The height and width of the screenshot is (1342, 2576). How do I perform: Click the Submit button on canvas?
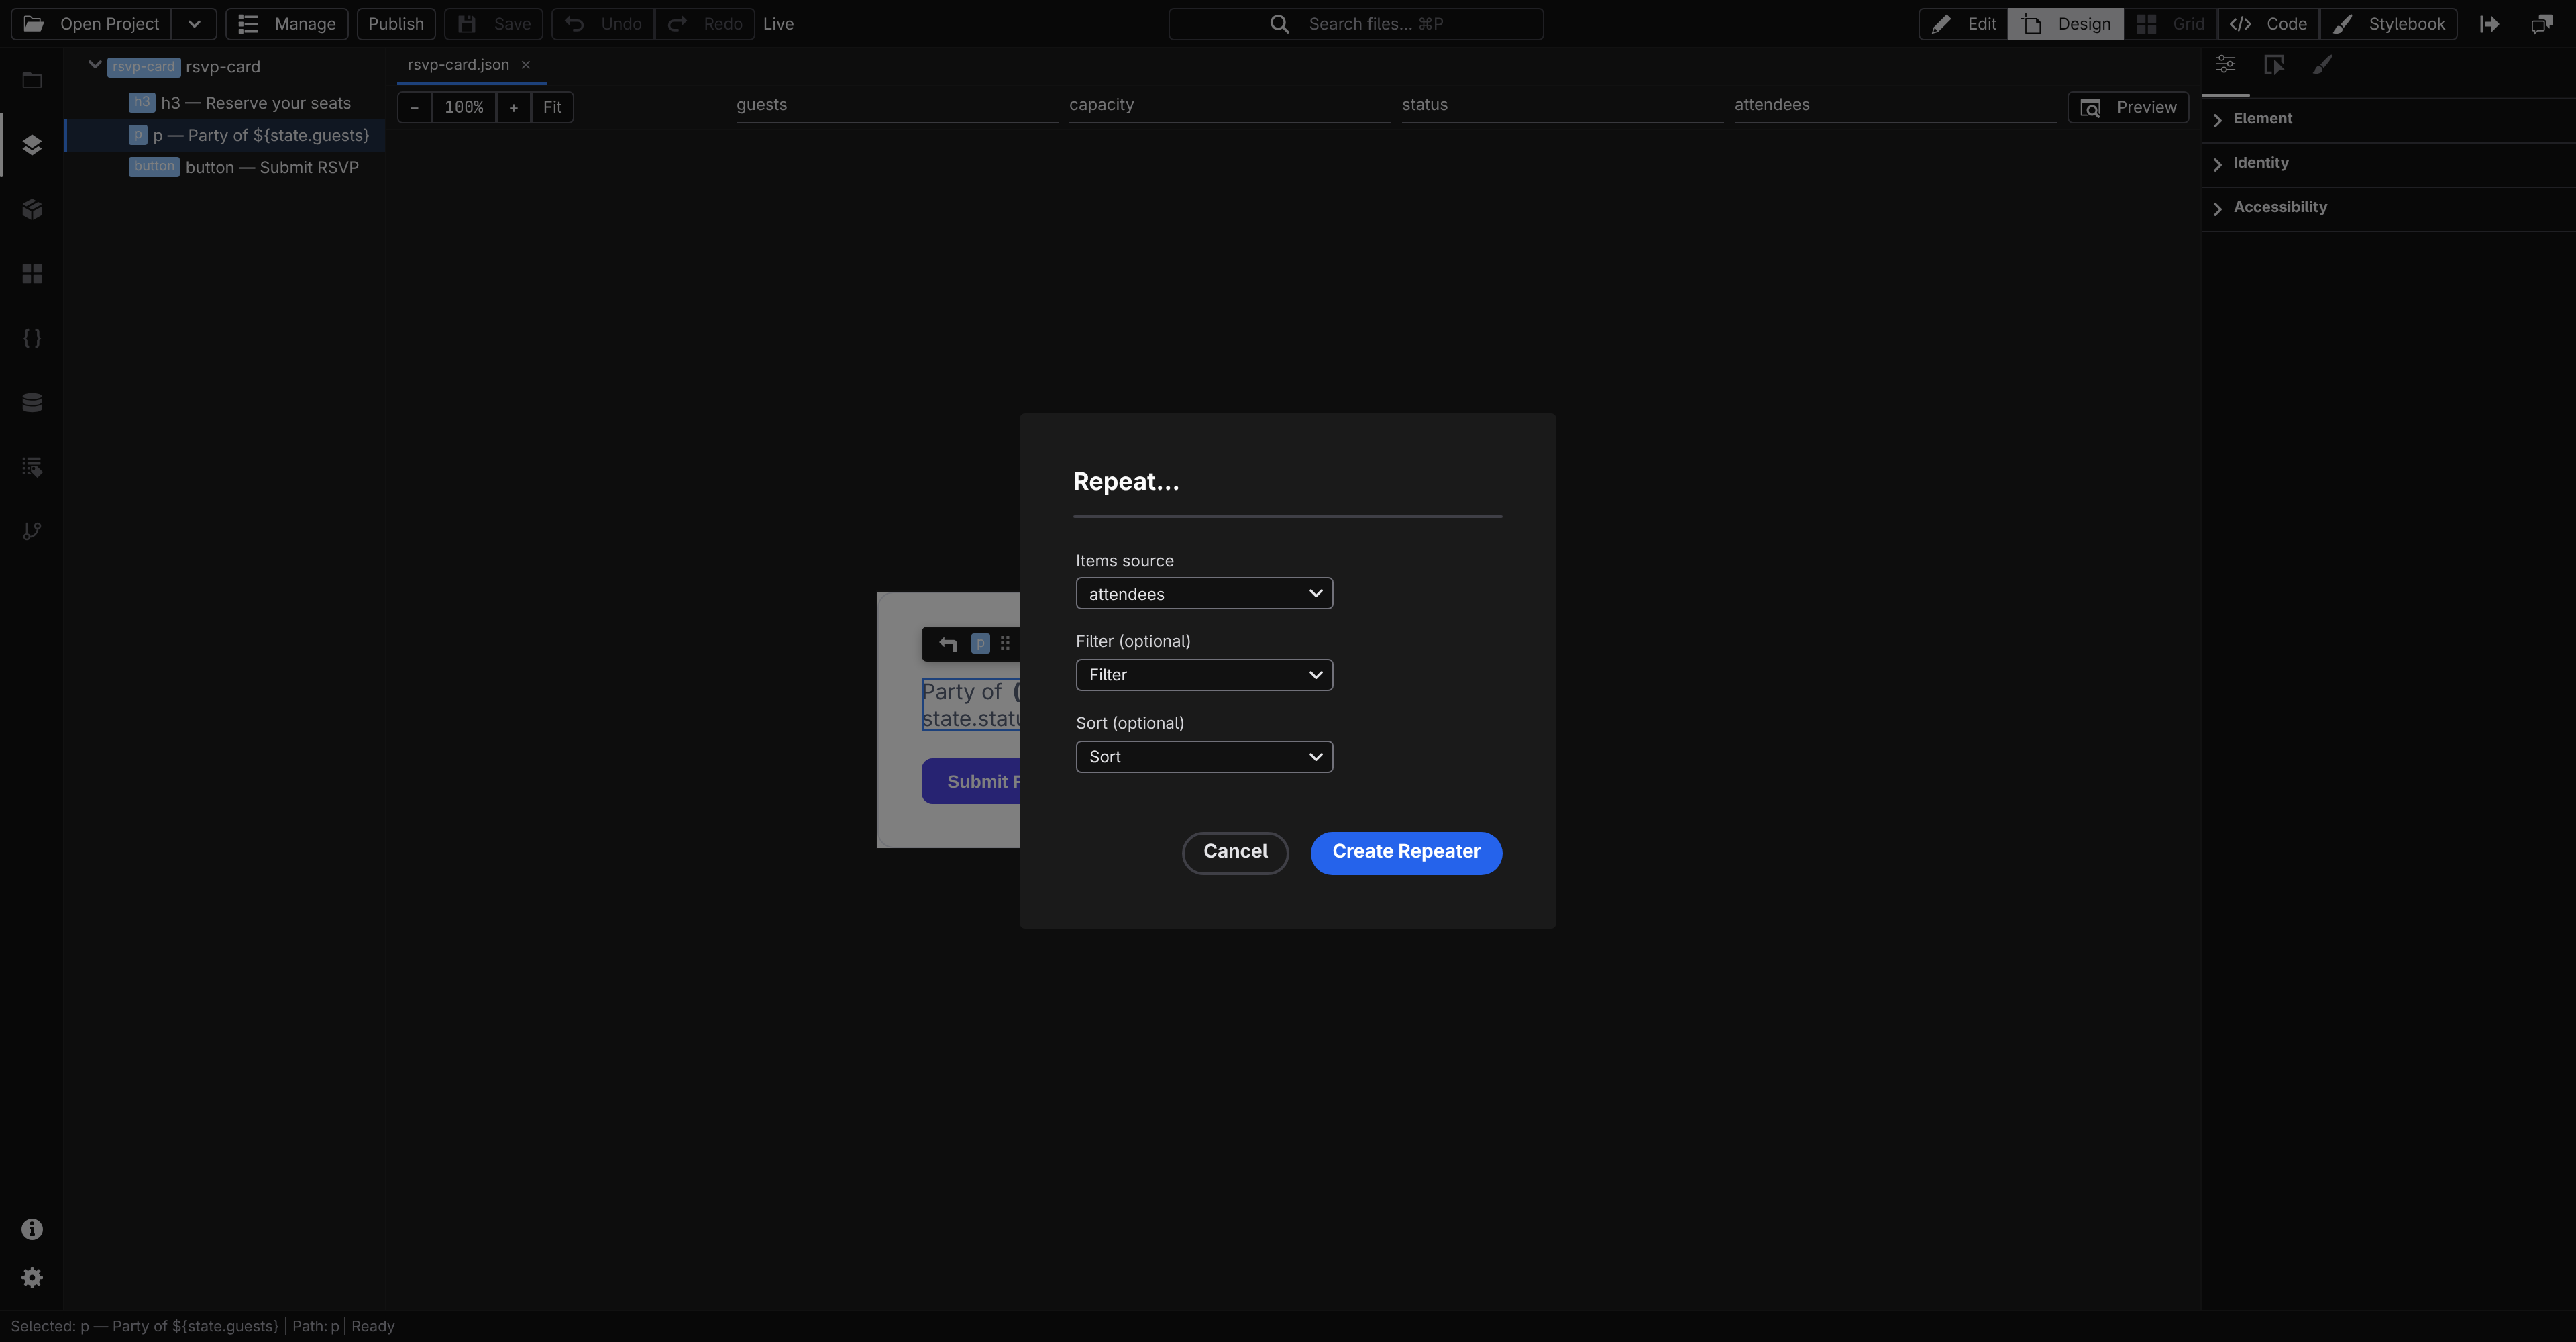point(971,781)
